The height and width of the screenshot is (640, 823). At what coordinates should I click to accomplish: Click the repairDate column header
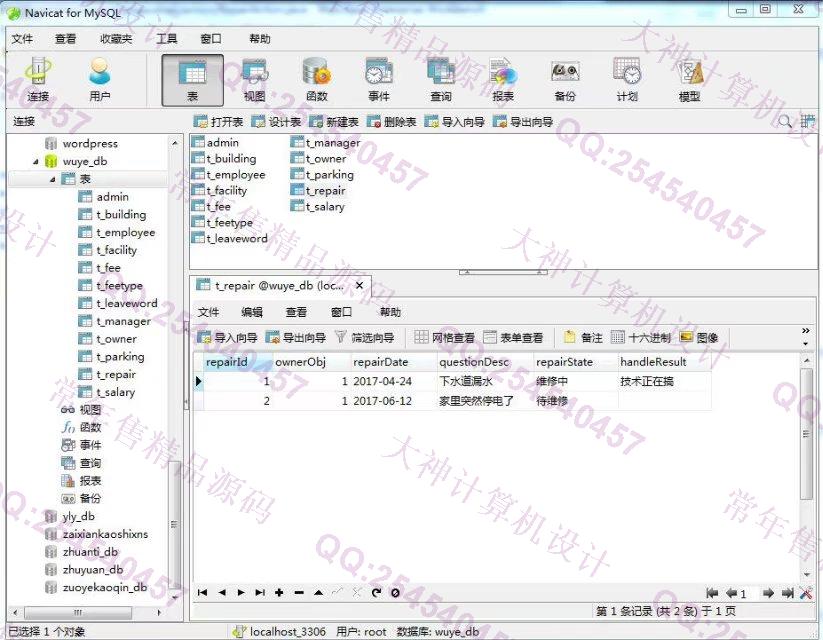click(394, 362)
